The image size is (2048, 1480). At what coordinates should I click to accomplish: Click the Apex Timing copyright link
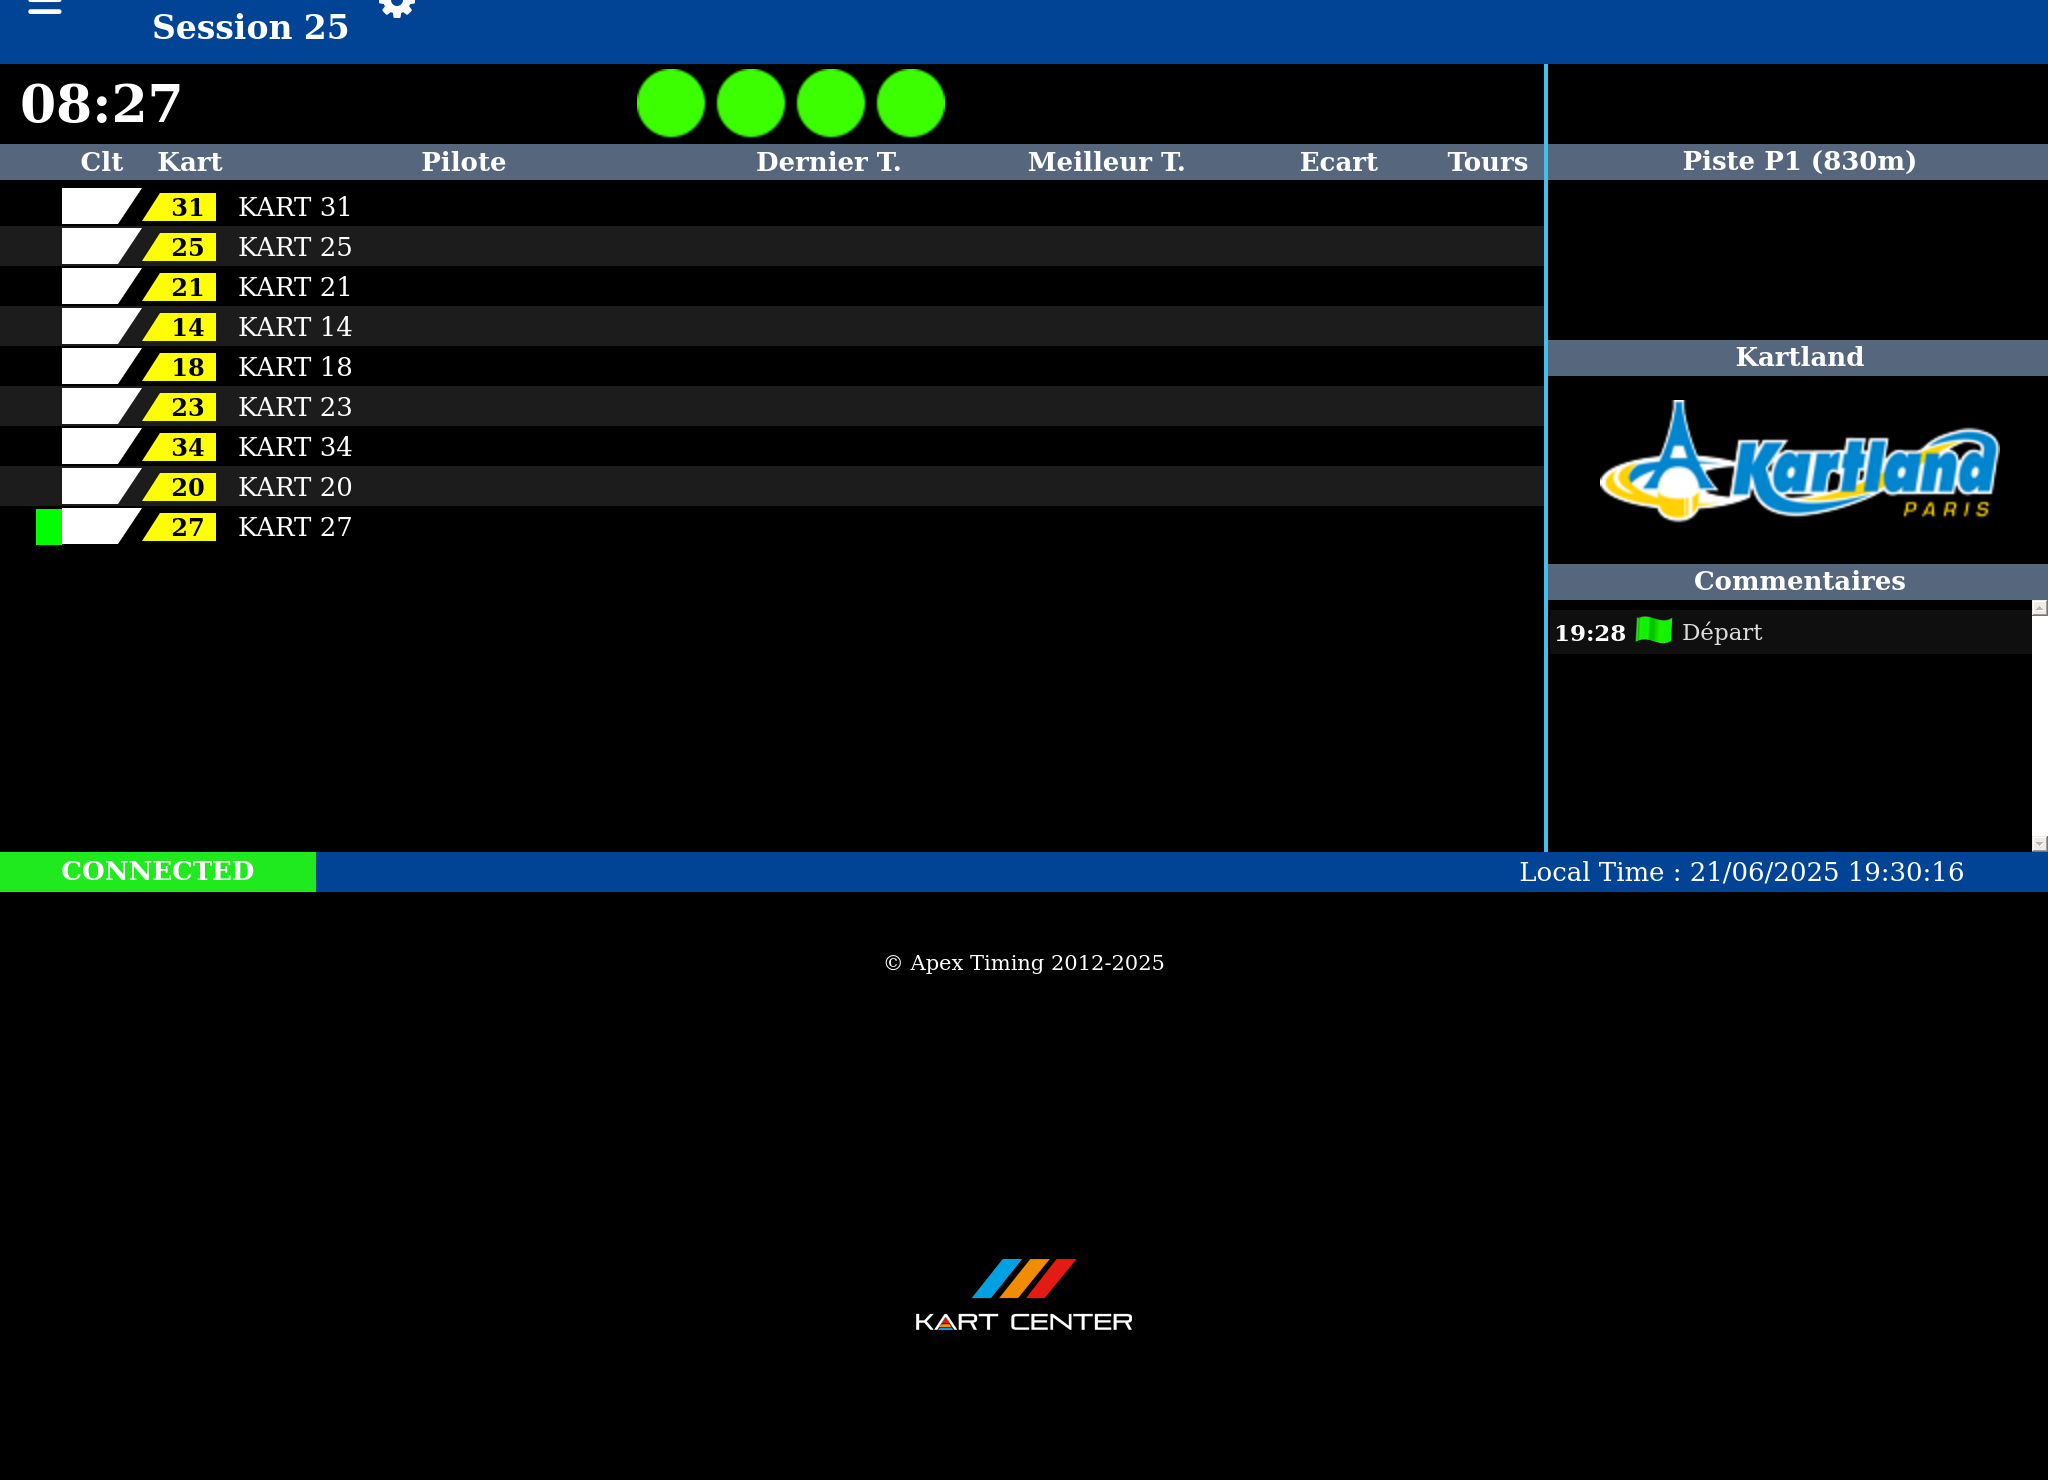coord(1024,963)
